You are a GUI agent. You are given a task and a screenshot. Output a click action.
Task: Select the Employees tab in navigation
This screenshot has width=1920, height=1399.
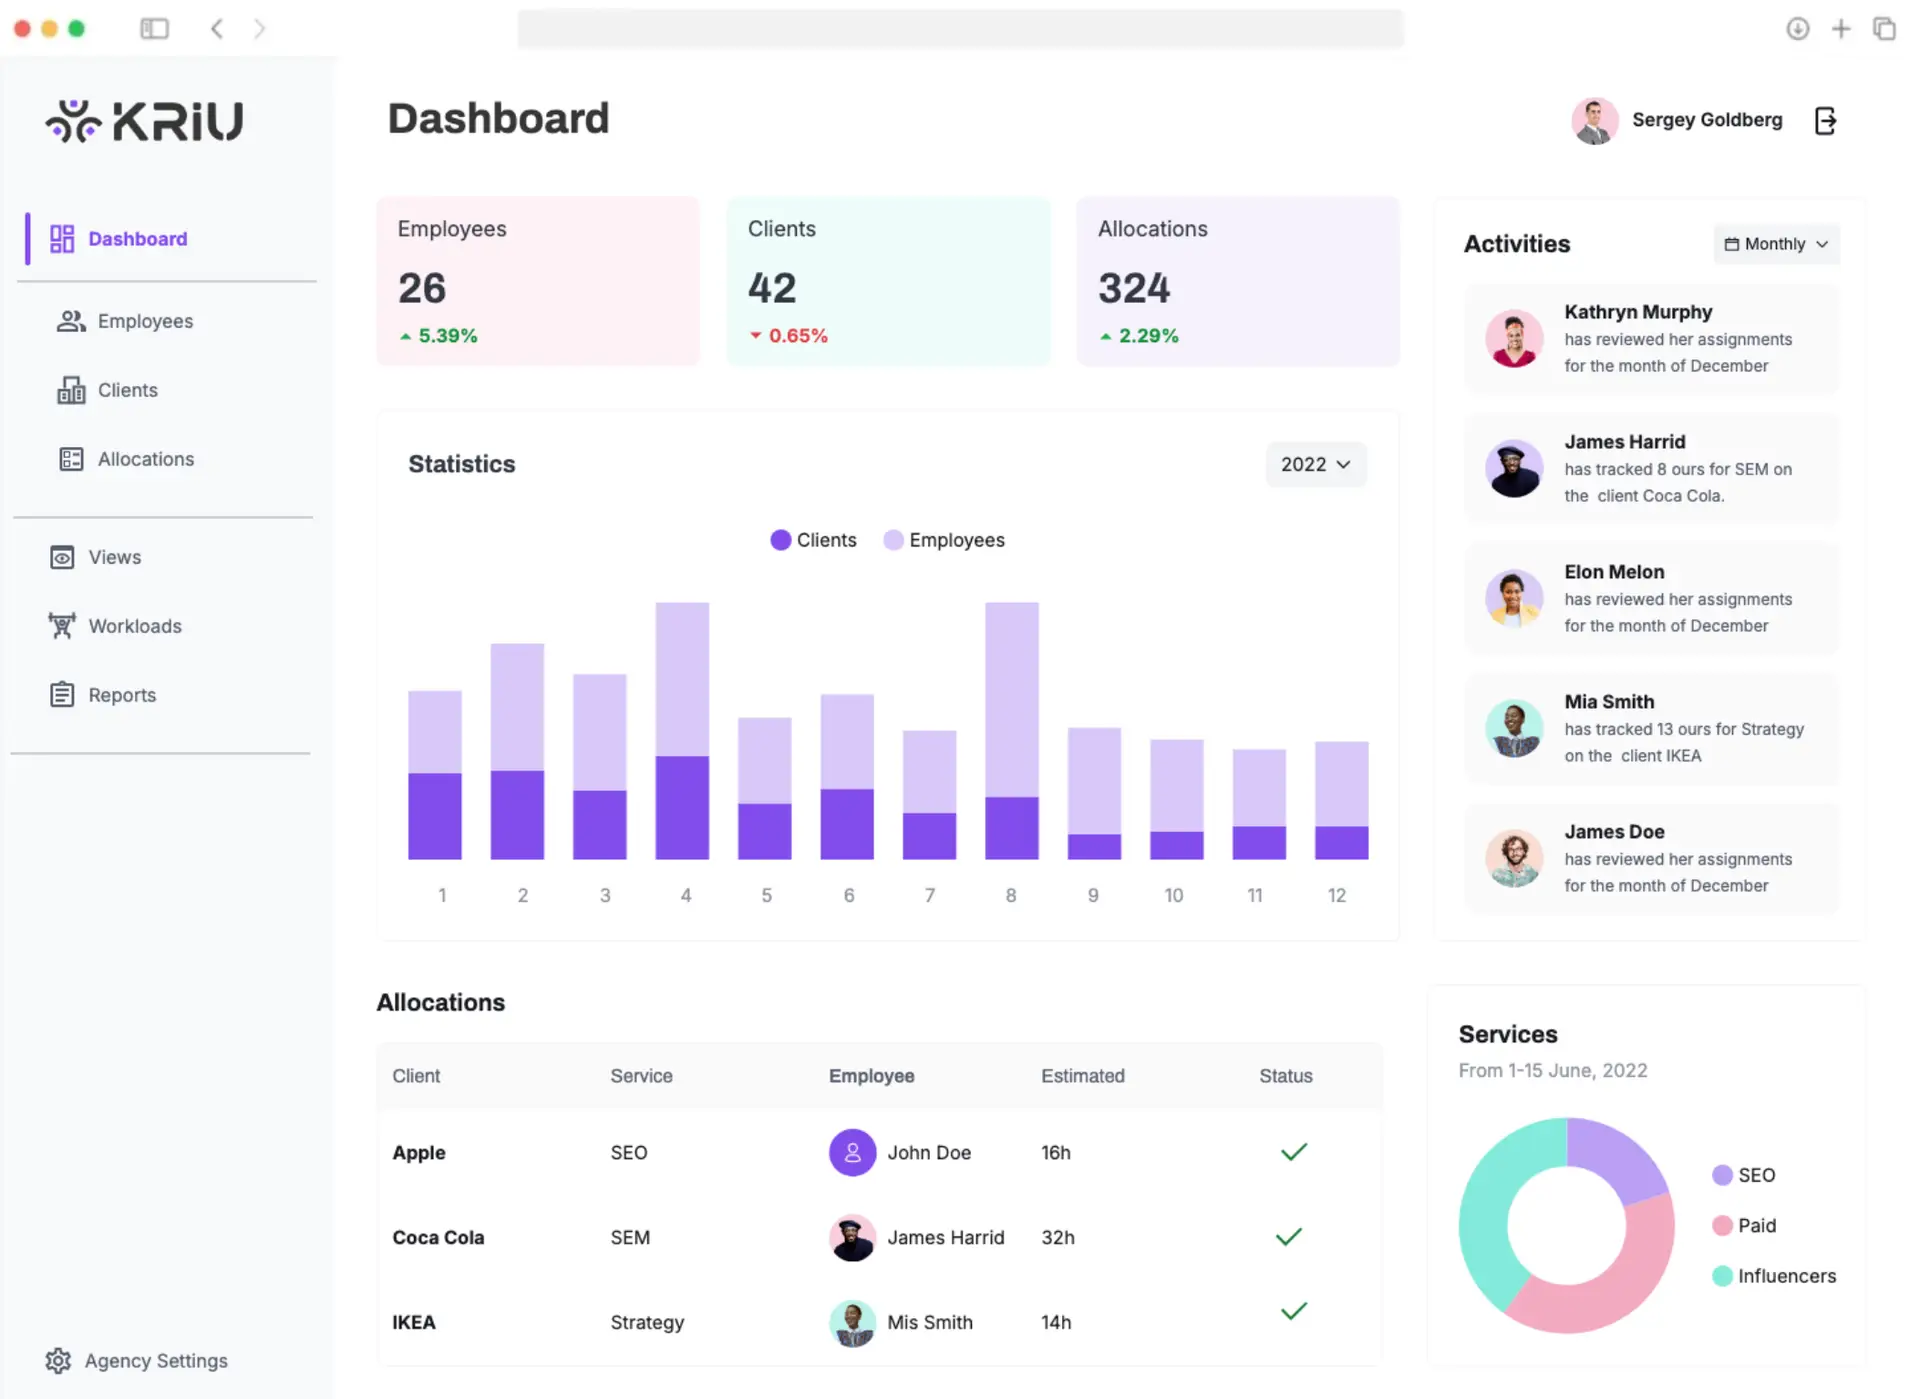pyautogui.click(x=145, y=321)
